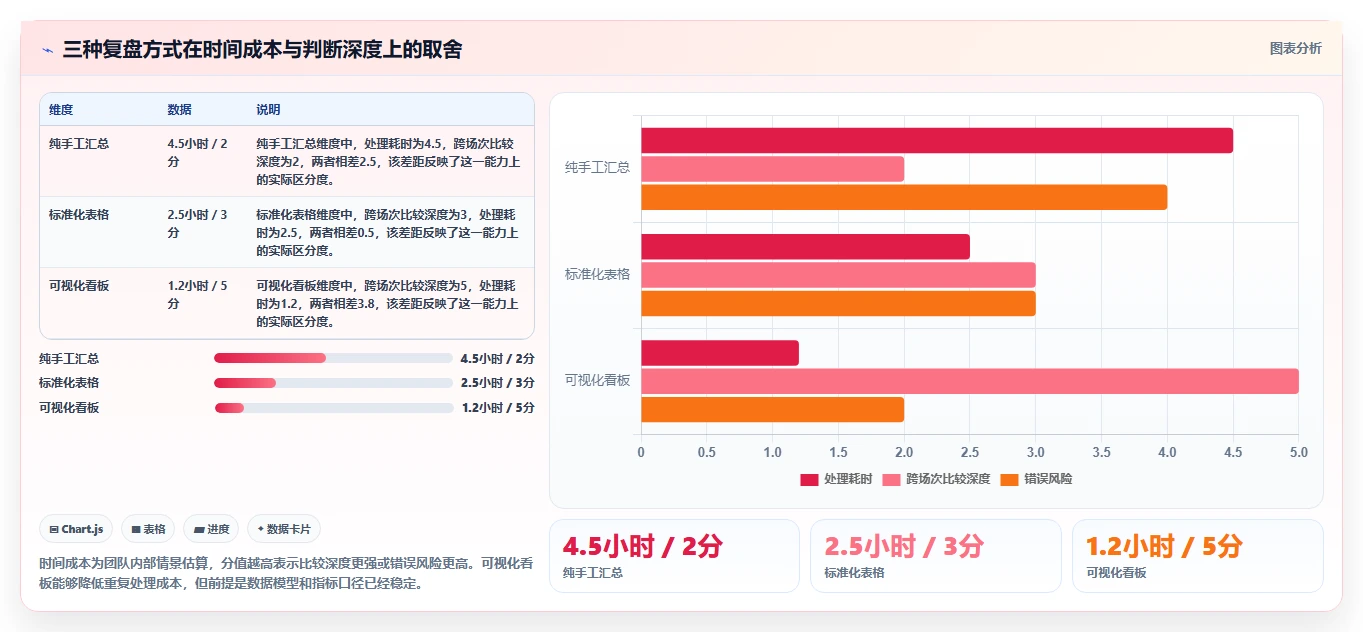Click the footnote paragraph about 时间成本
The height and width of the screenshot is (632, 1363).
pos(286,573)
